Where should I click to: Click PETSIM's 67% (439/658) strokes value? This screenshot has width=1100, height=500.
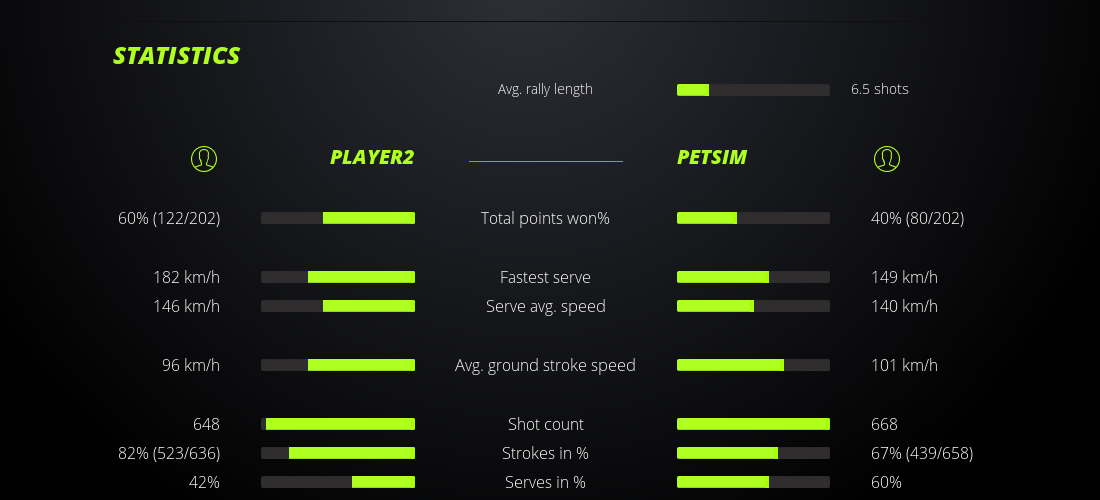click(922, 453)
